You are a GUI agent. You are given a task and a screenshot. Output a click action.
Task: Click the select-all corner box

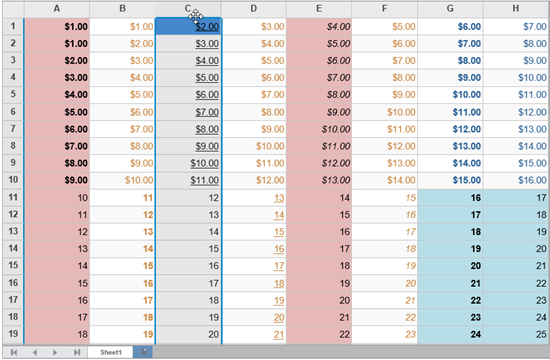coord(13,9)
